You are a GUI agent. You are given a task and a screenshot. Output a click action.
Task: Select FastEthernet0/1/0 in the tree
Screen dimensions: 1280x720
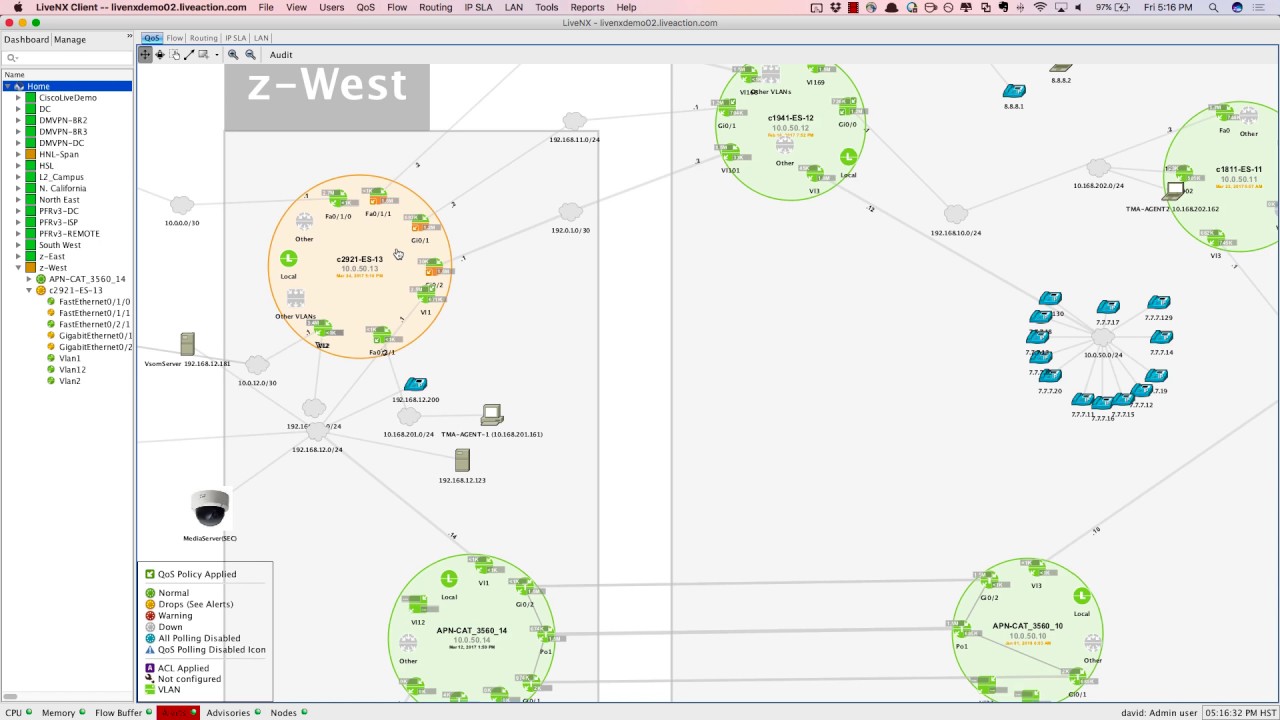94,301
